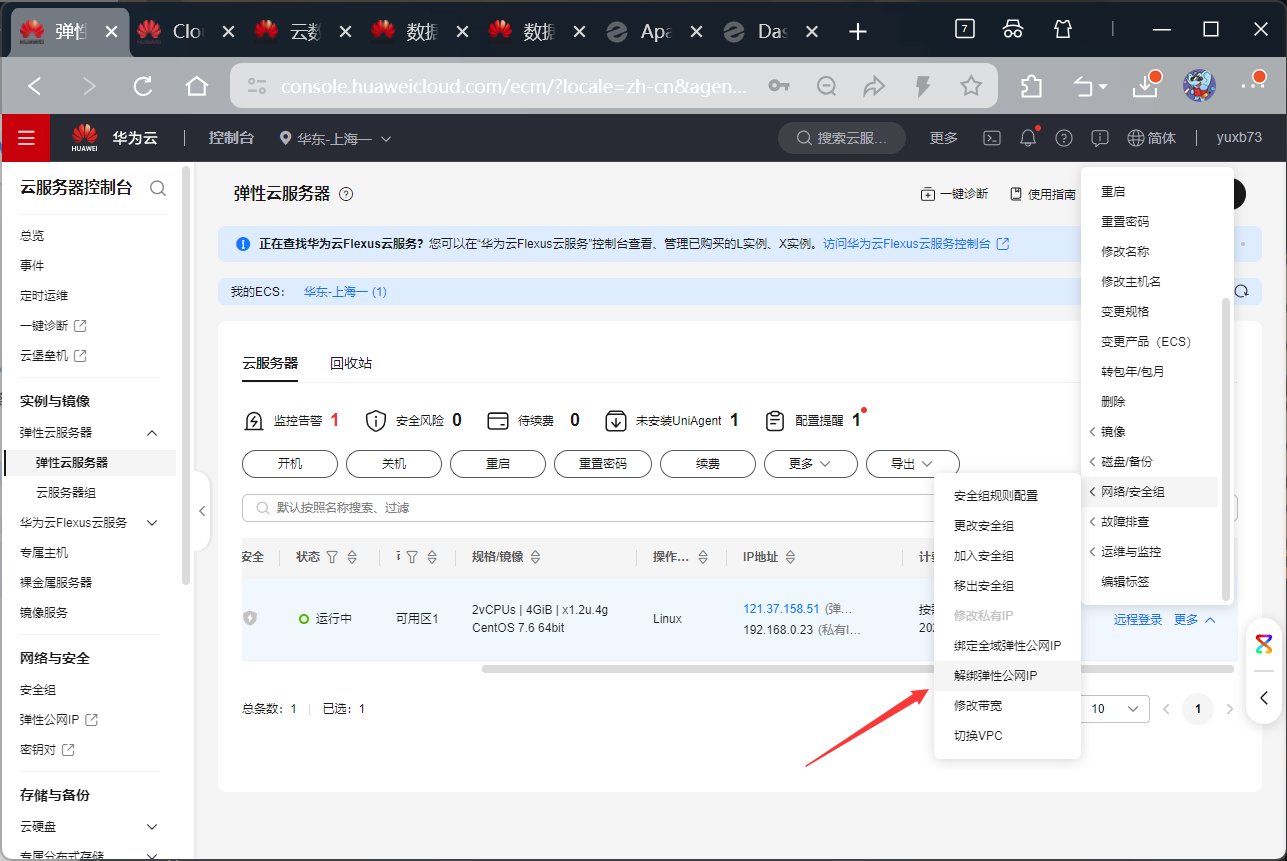Image resolution: width=1287 pixels, height=861 pixels.
Task: Open 远程登录 link for server
Action: point(1138,620)
